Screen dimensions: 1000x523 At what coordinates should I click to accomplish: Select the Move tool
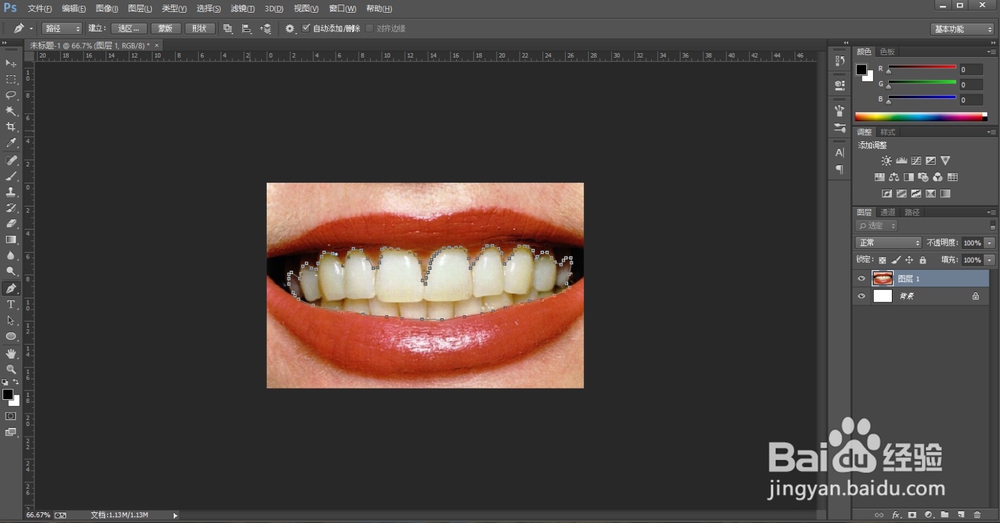[11, 63]
